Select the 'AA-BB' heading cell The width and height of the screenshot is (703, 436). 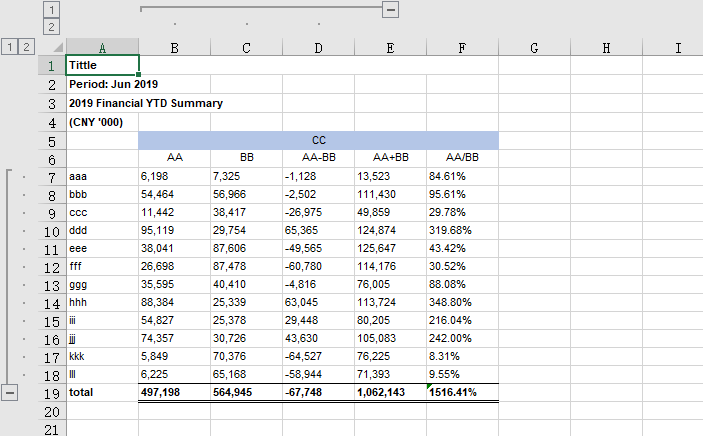point(318,158)
